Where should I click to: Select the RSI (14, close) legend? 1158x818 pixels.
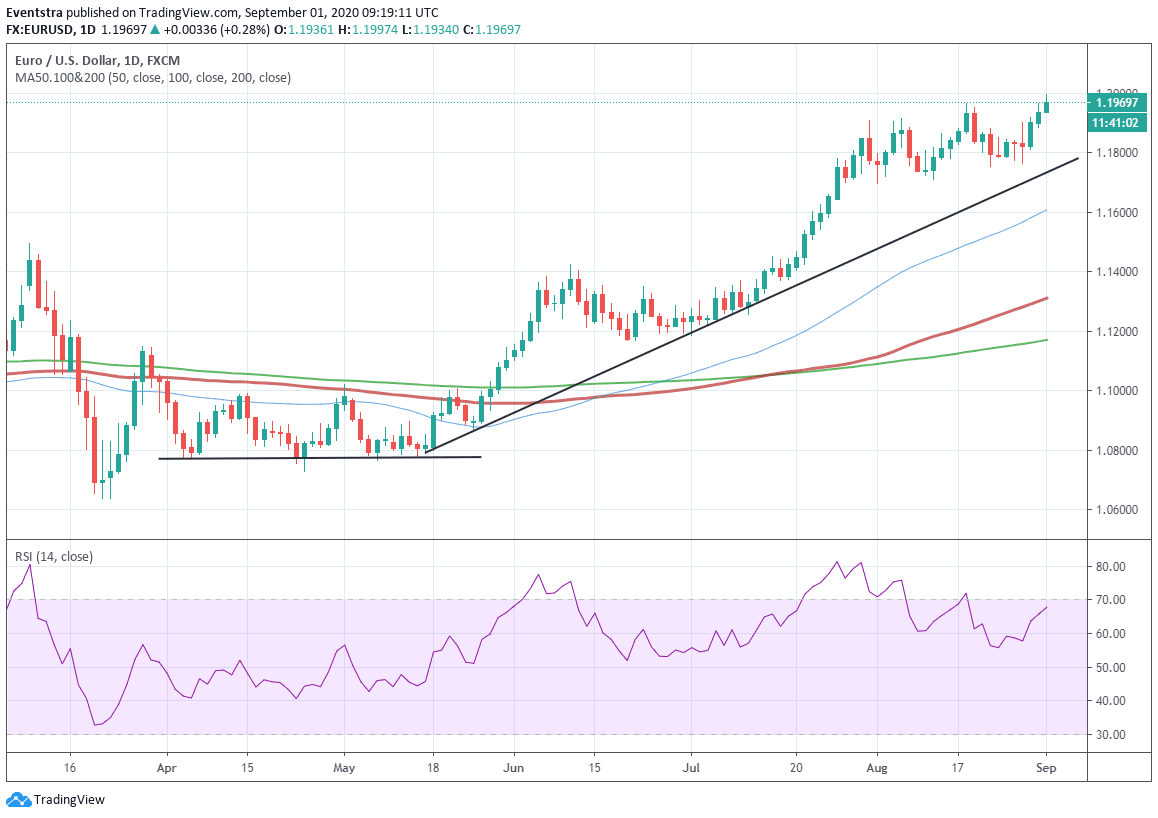53,555
